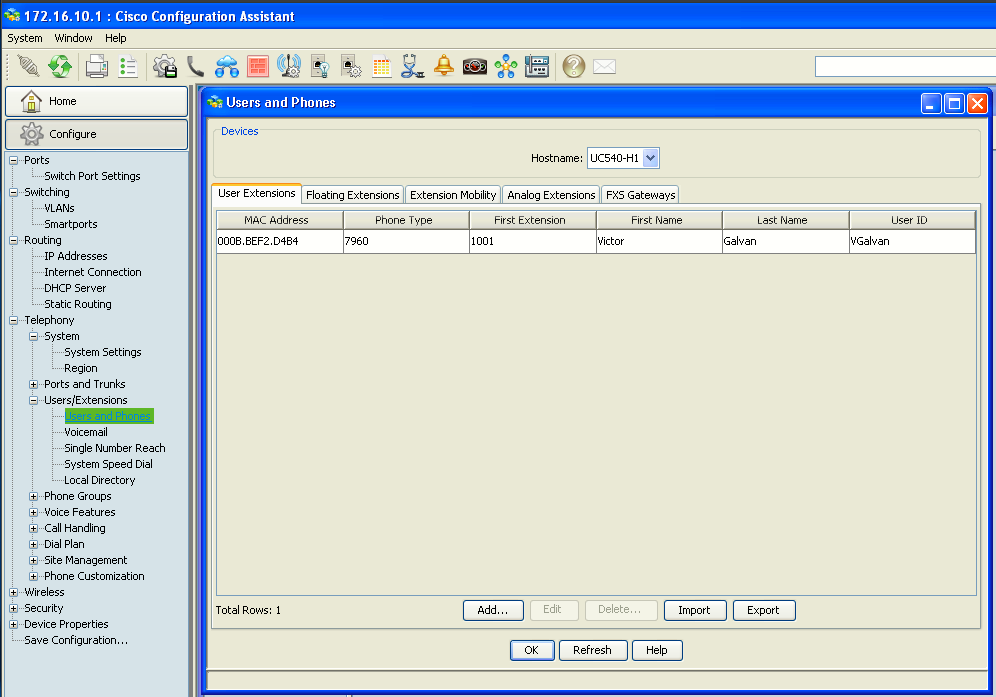Click the VGalvan User ID cell
Screen dimensions: 996x697
click(912, 241)
